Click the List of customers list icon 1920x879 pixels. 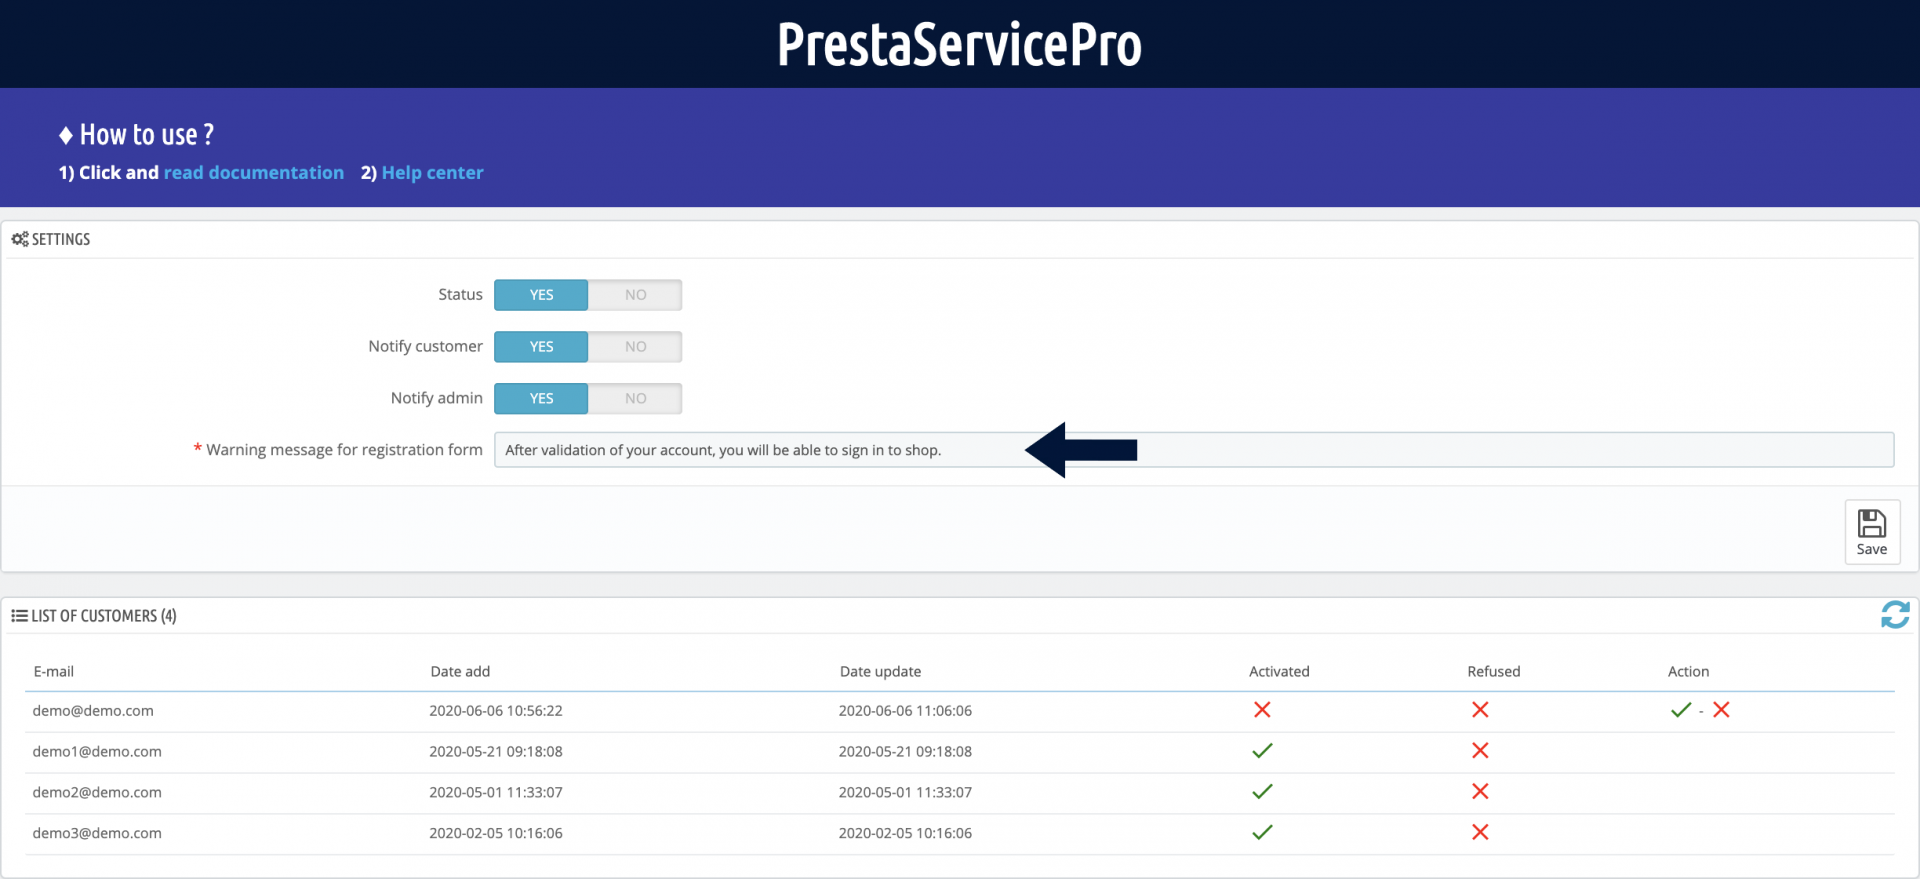coord(19,616)
